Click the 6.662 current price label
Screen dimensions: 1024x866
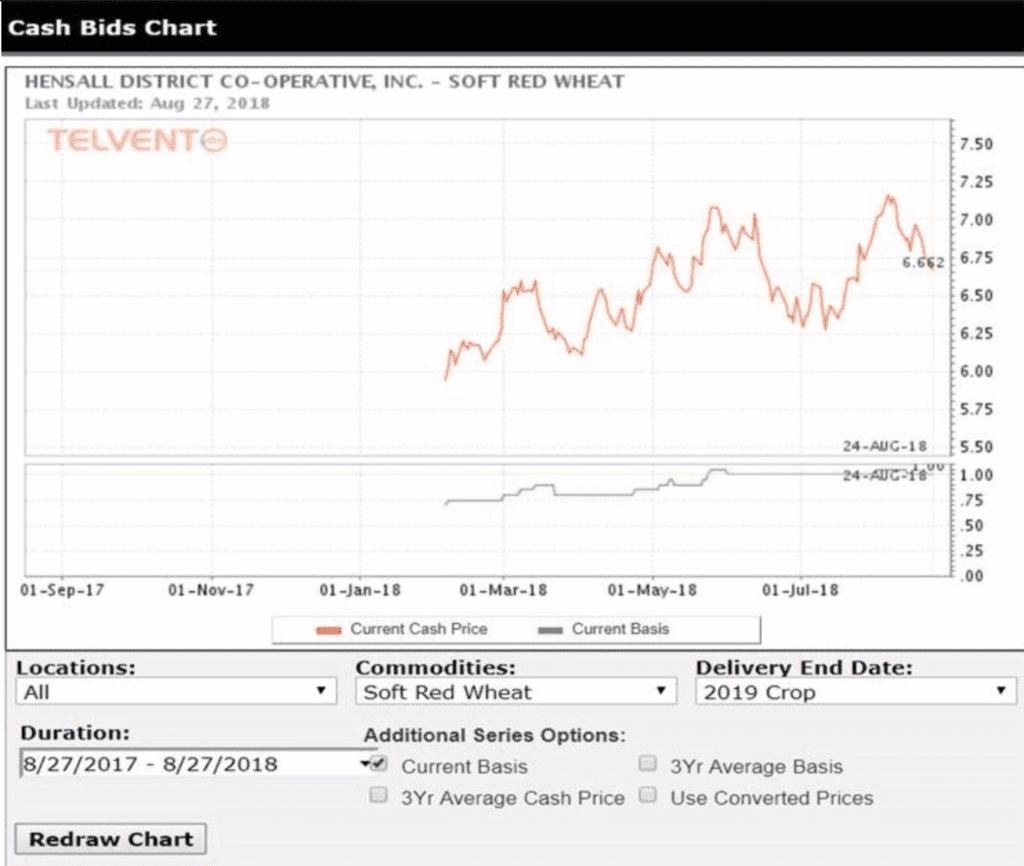click(x=922, y=263)
